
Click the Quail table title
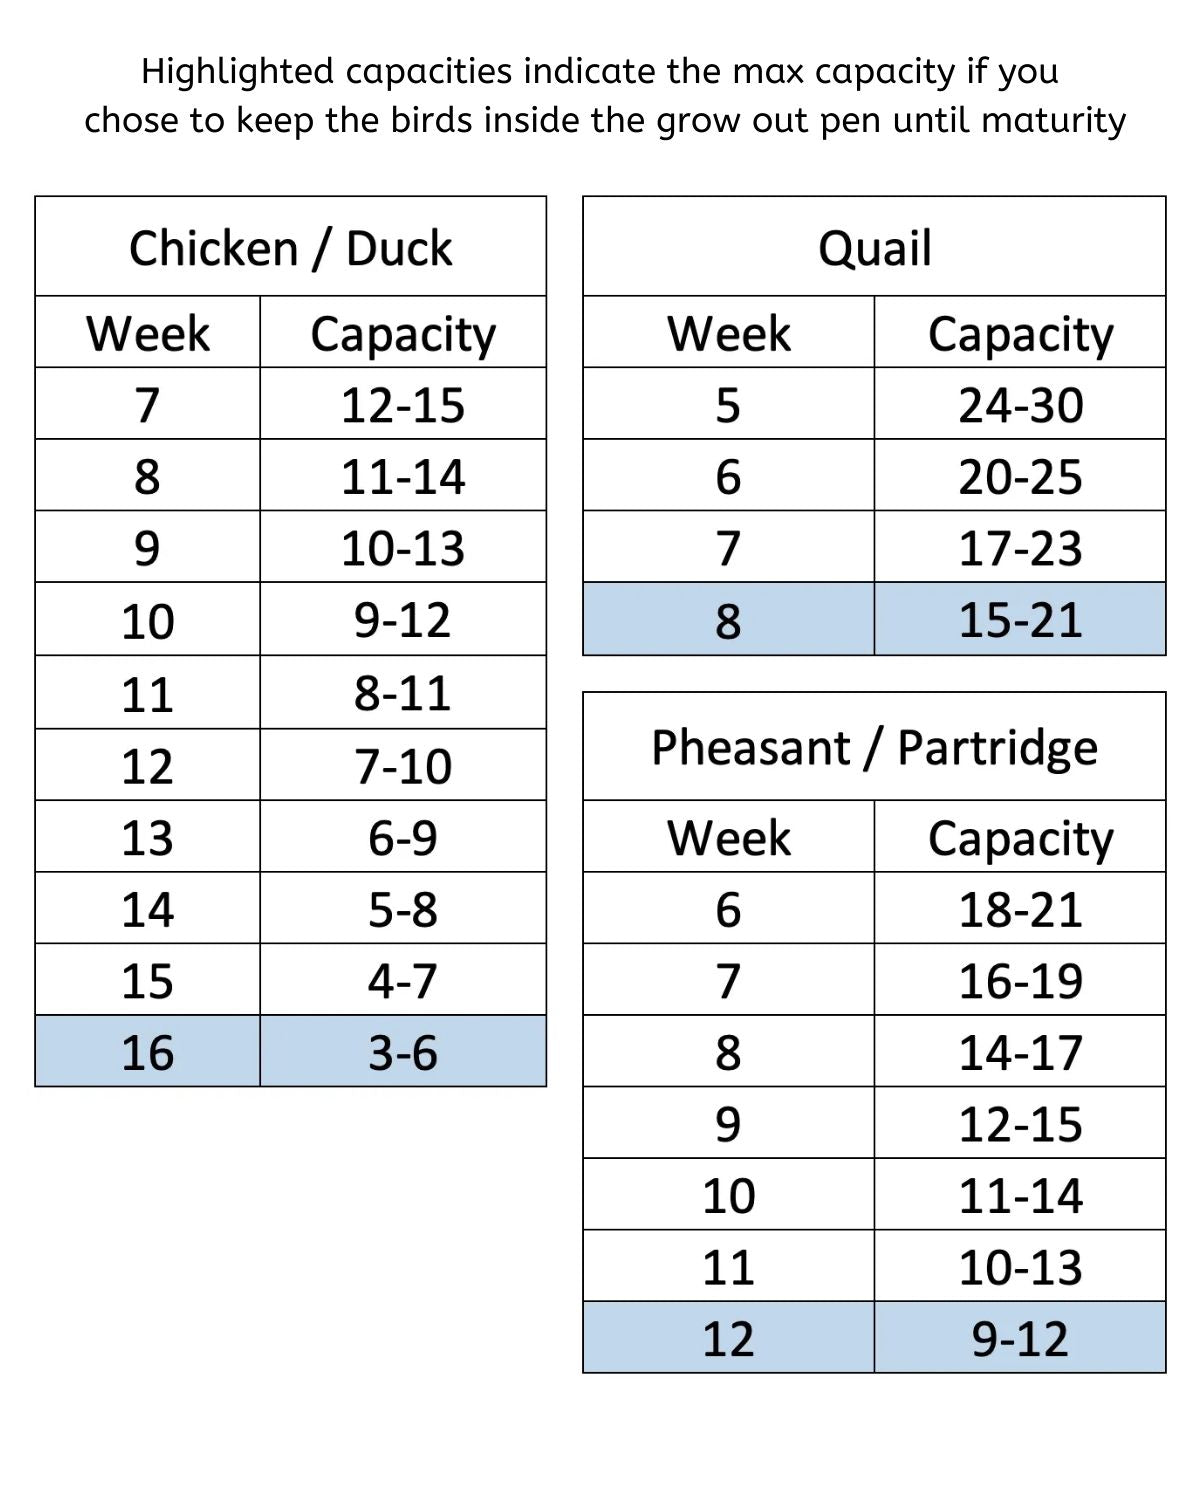coord(874,248)
